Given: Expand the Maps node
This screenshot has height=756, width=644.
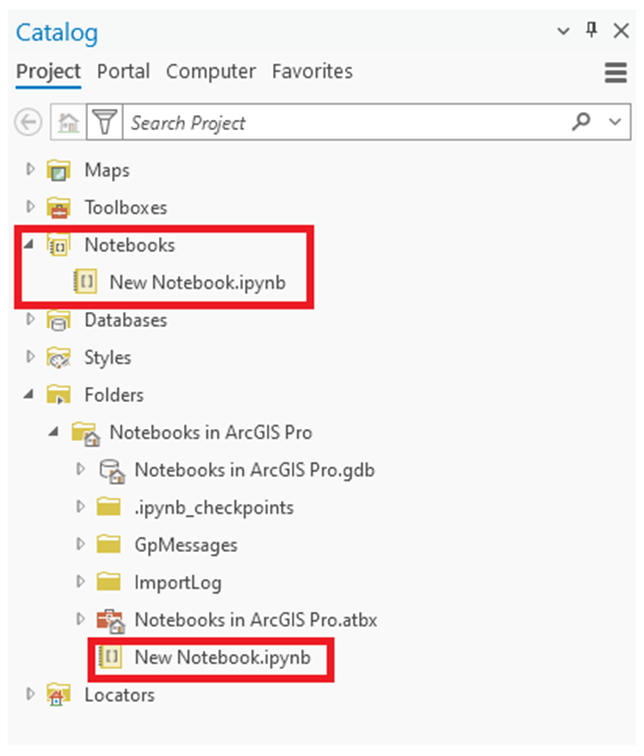Looking at the screenshot, I should pyautogui.click(x=30, y=169).
